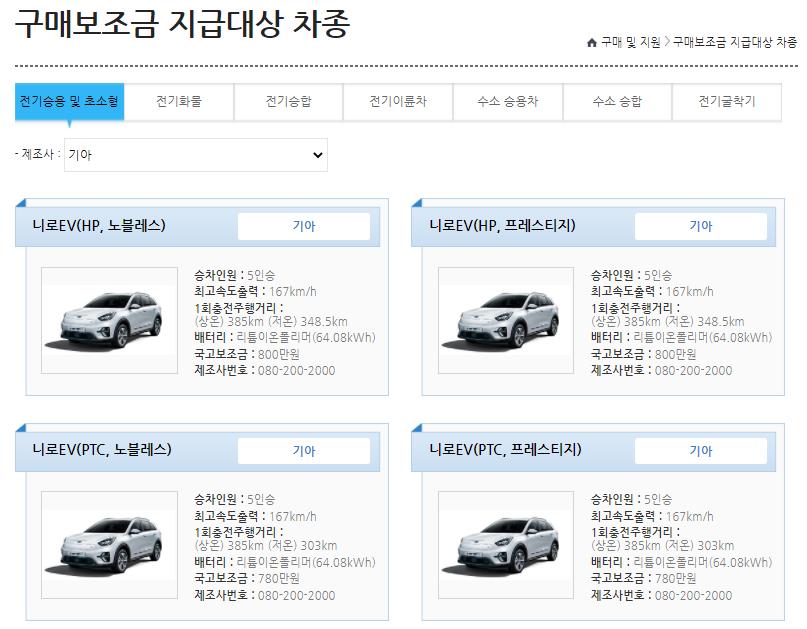Screen dimensions: 807x629
Task: Click 기아 button on 니로EV(PTC, 프레스티지) card
Action: pyautogui.click(x=700, y=451)
